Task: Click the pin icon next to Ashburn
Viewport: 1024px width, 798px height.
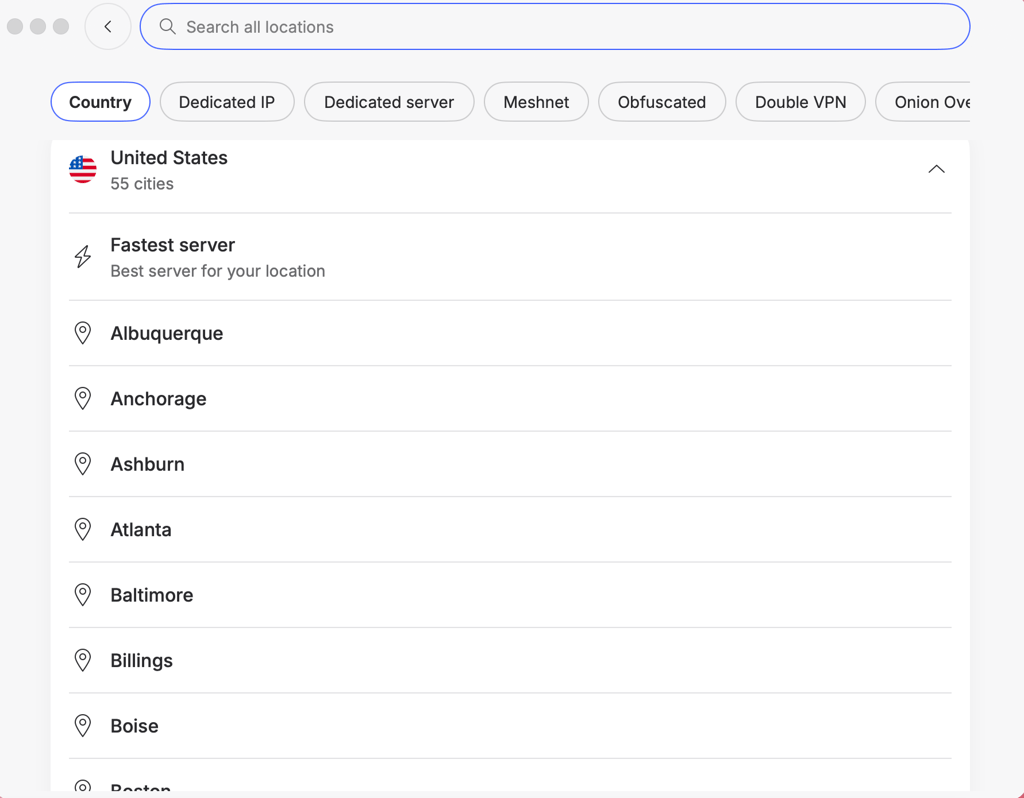Action: coord(83,464)
